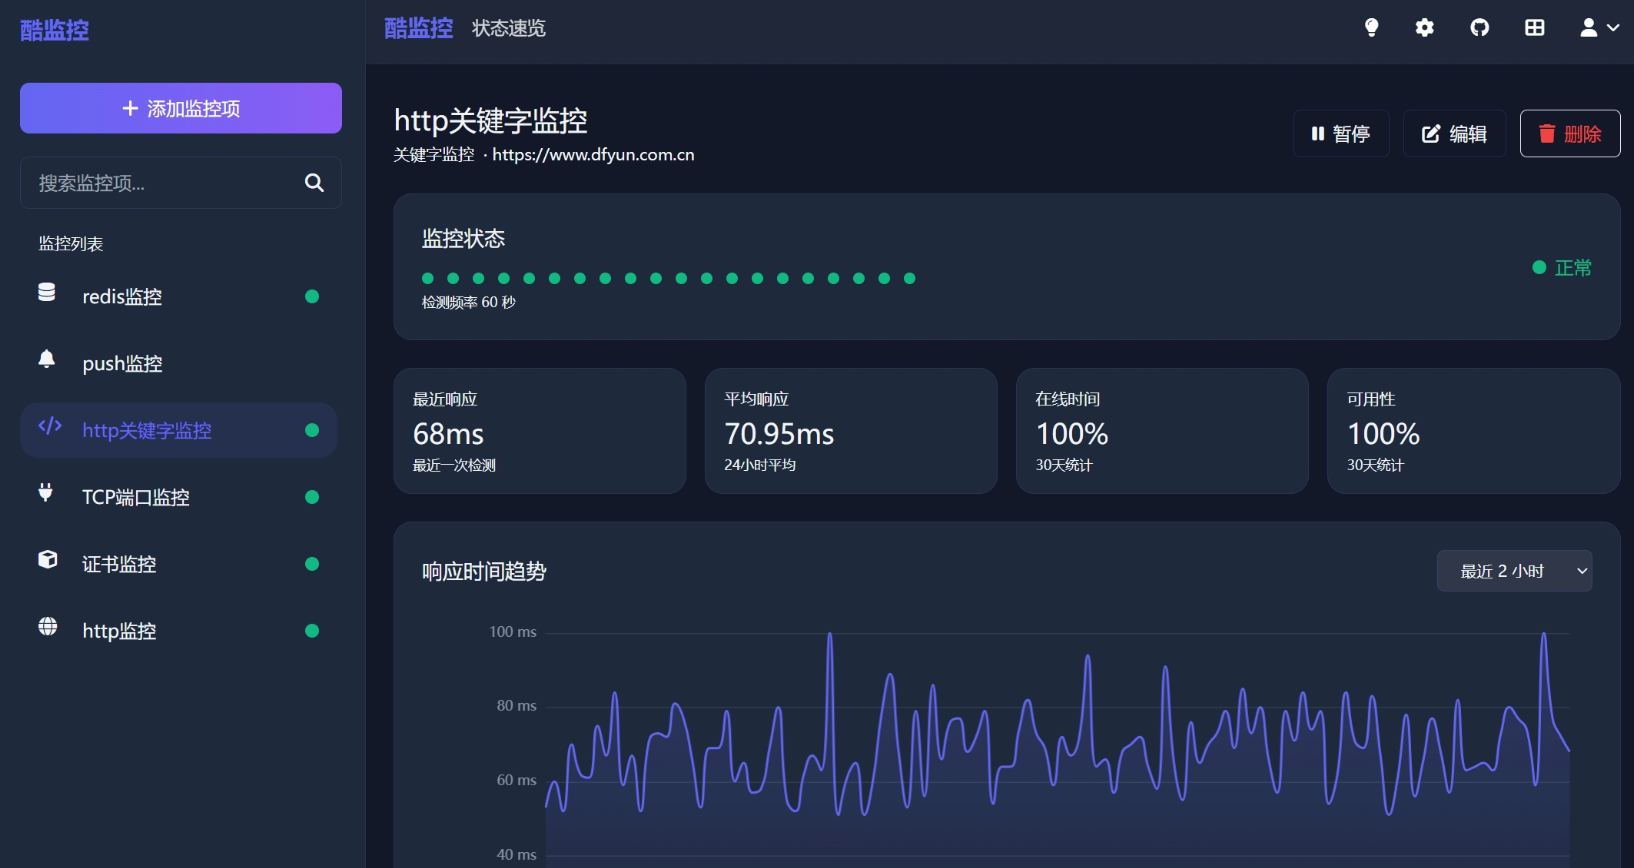The width and height of the screenshot is (1634, 868).
Task: Open the user account dropdown
Action: tap(1598, 28)
